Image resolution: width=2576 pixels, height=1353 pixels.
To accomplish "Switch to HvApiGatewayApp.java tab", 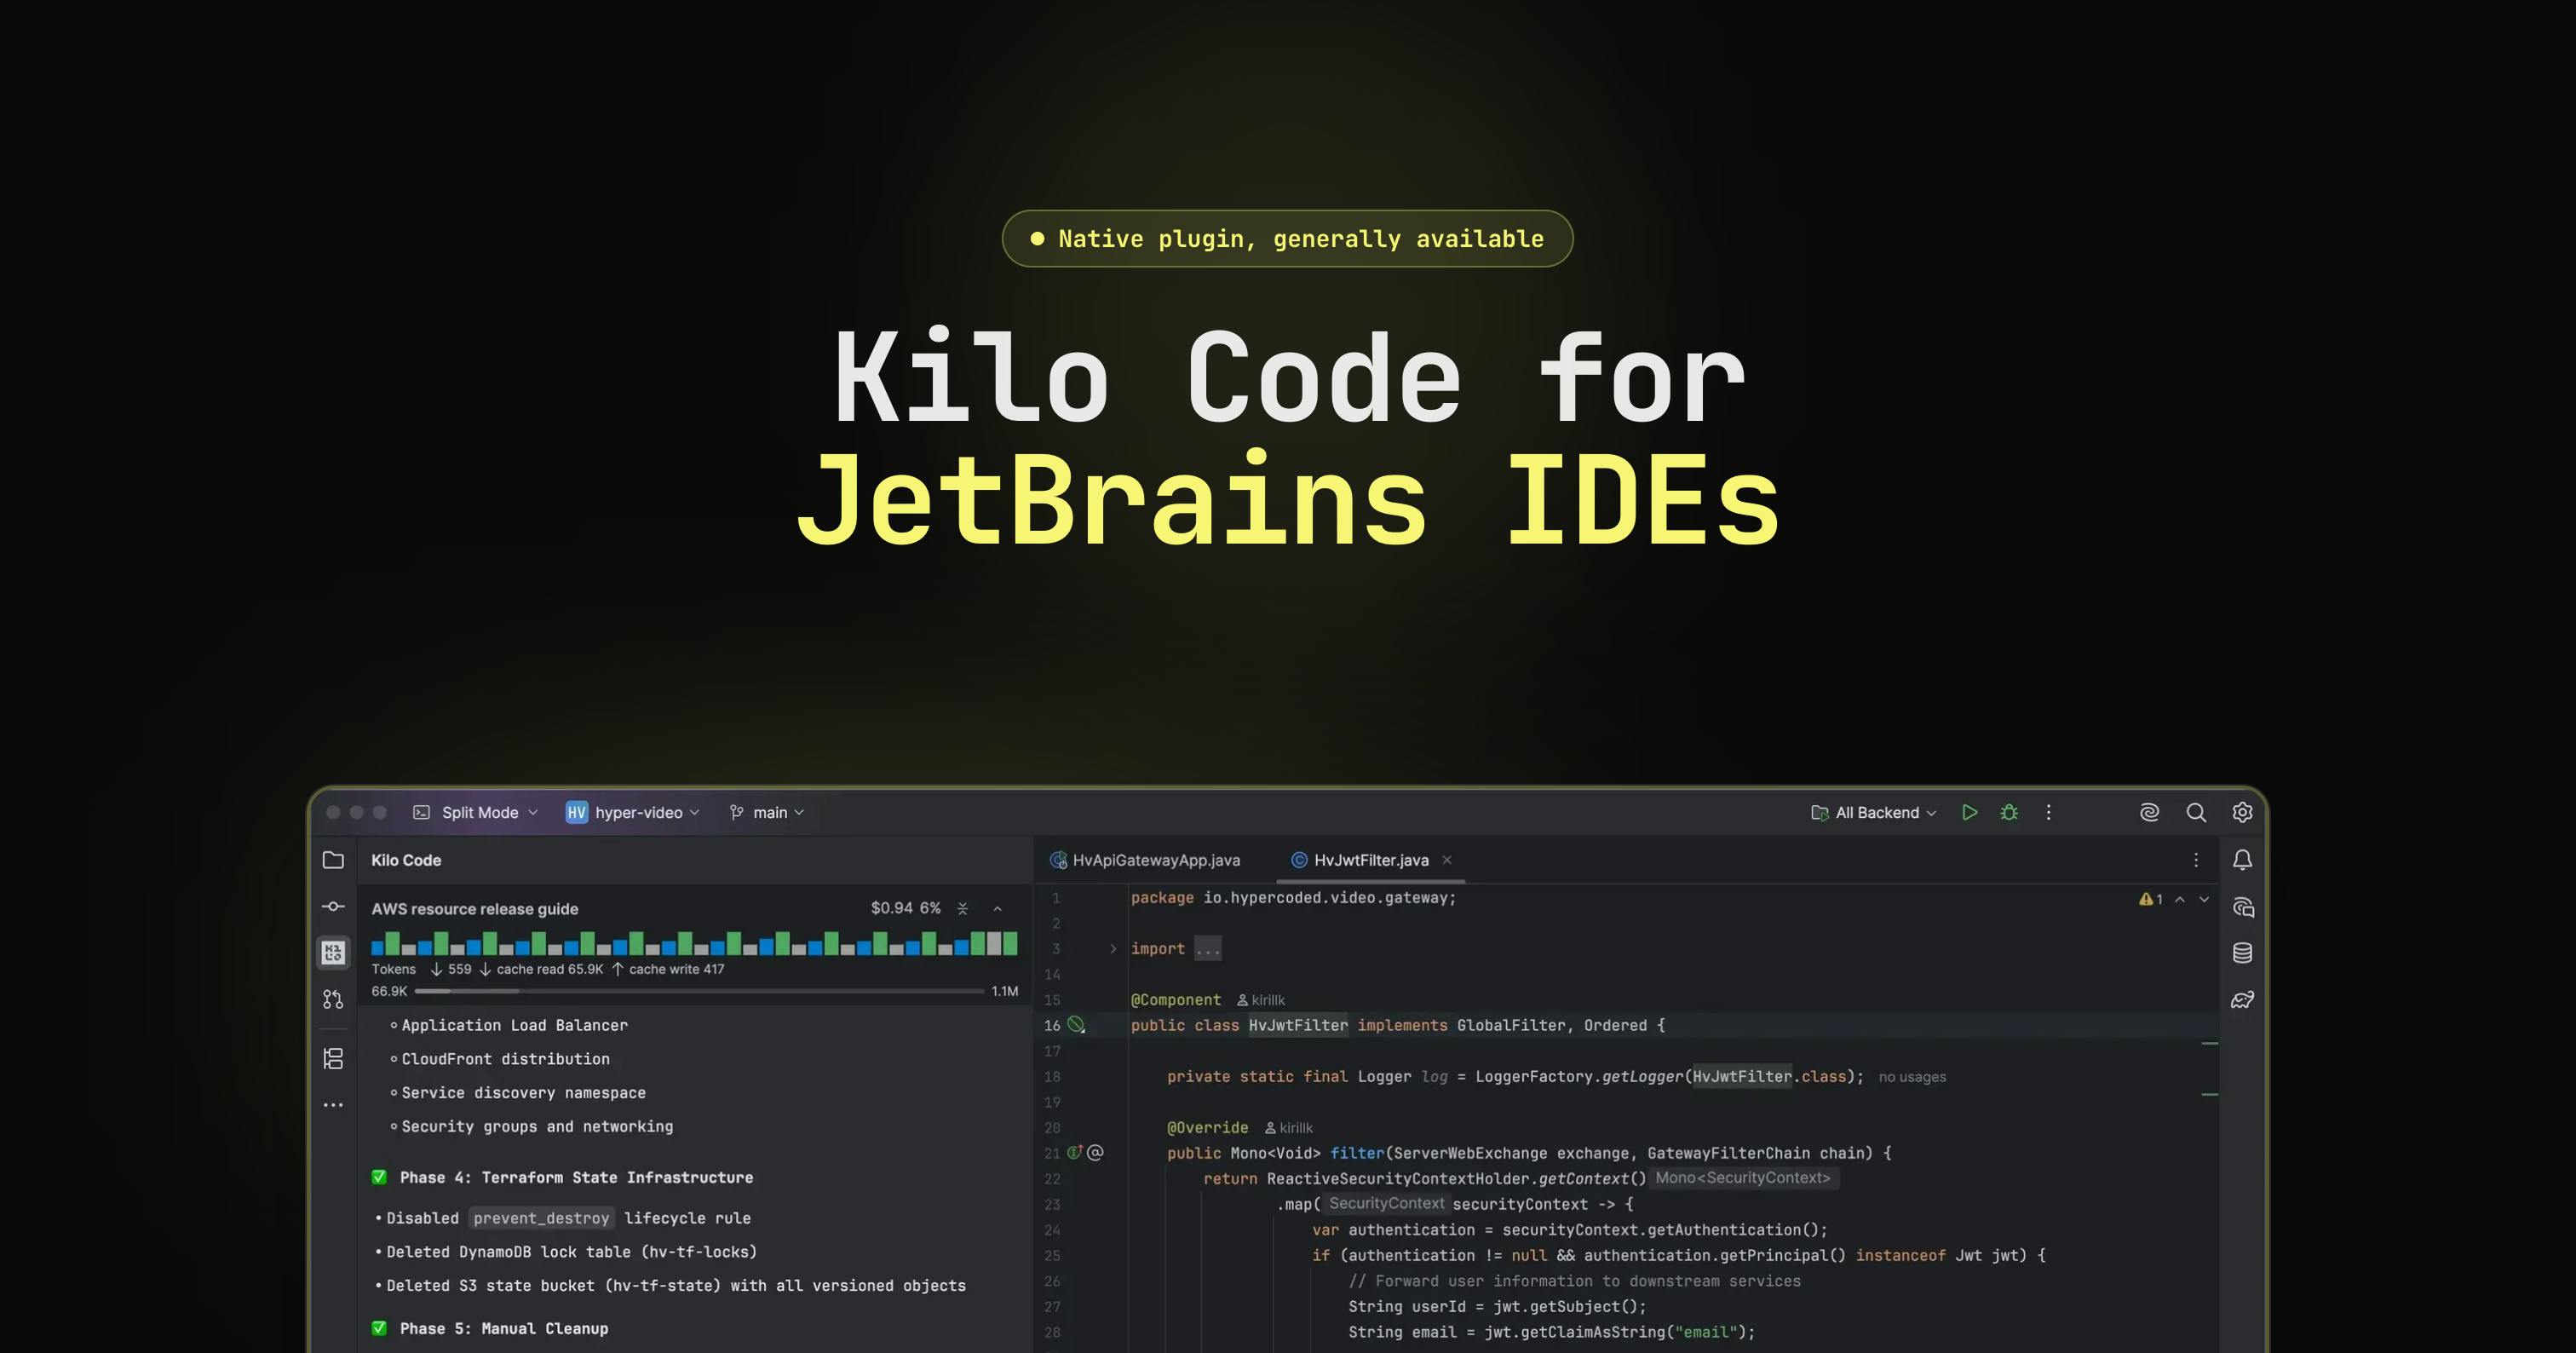I will (x=1145, y=860).
